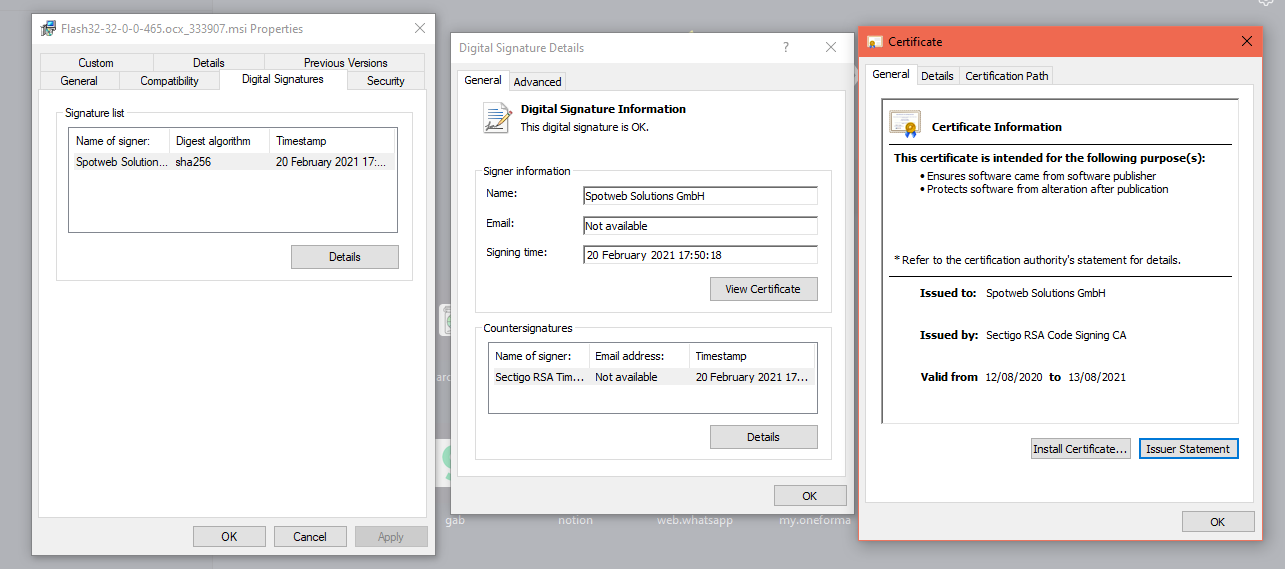This screenshot has height=569, width=1285.
Task: Select the Digital Signatures tab
Action: click(x=283, y=79)
